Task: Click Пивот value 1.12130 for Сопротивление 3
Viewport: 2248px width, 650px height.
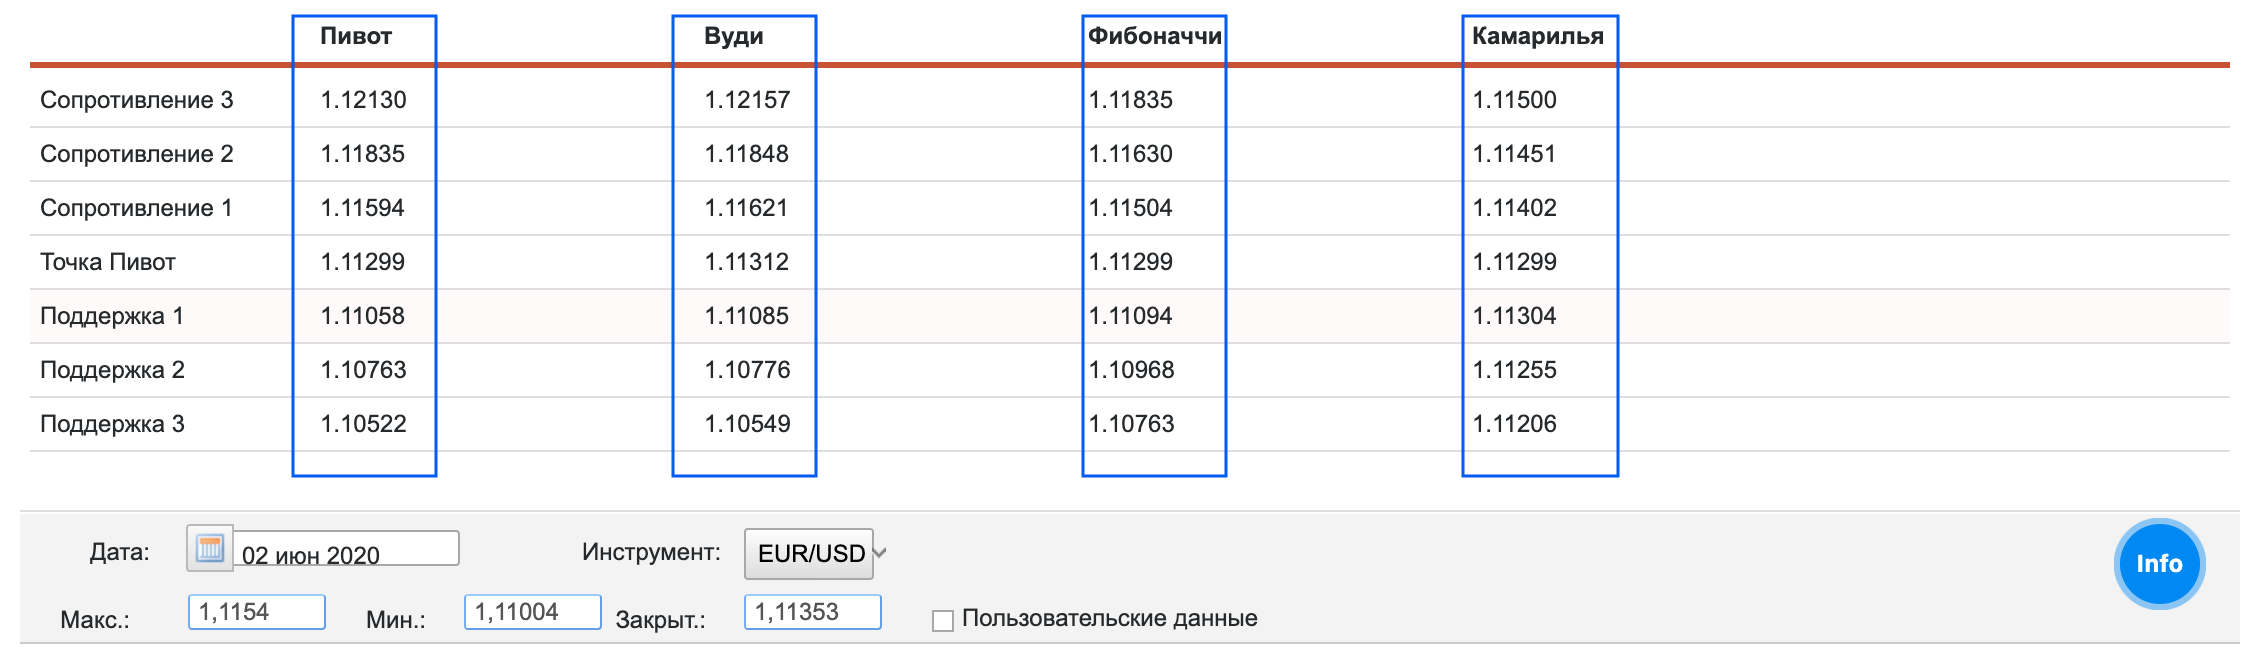Action: 363,100
